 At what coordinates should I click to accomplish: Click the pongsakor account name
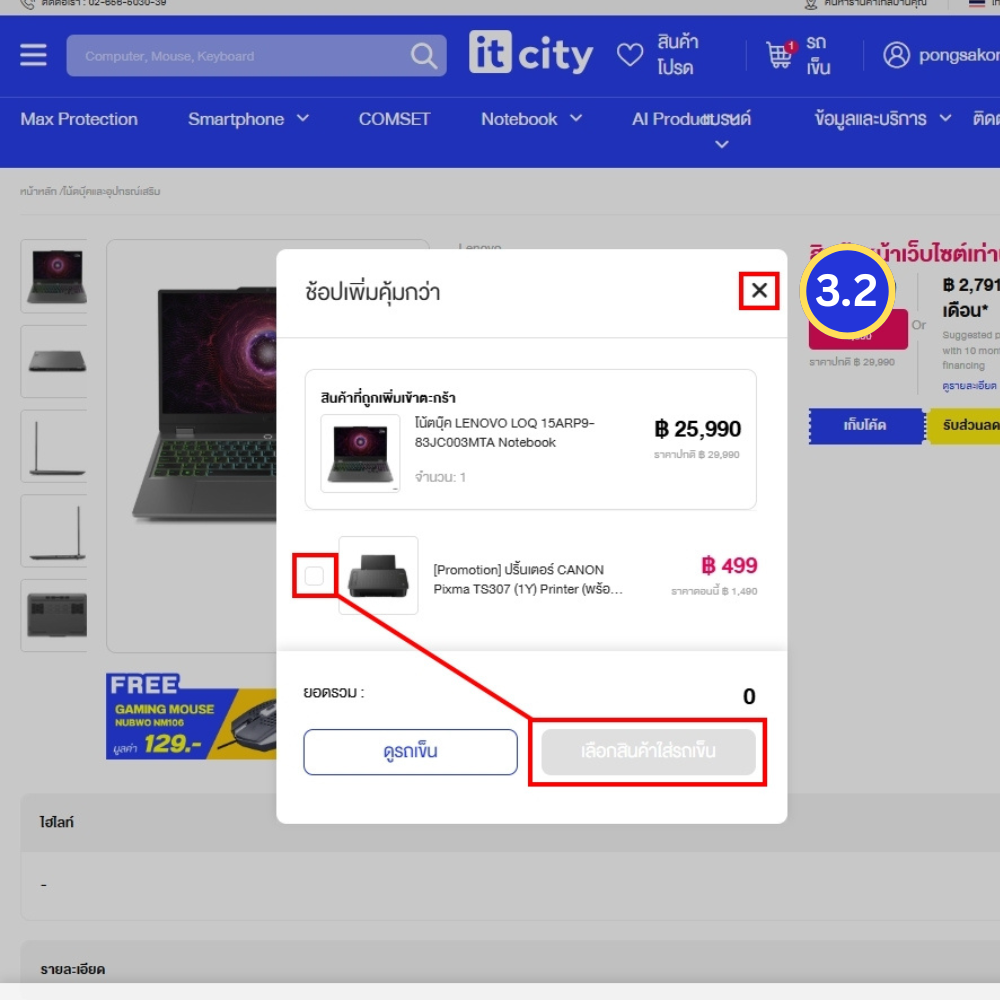[x=959, y=55]
